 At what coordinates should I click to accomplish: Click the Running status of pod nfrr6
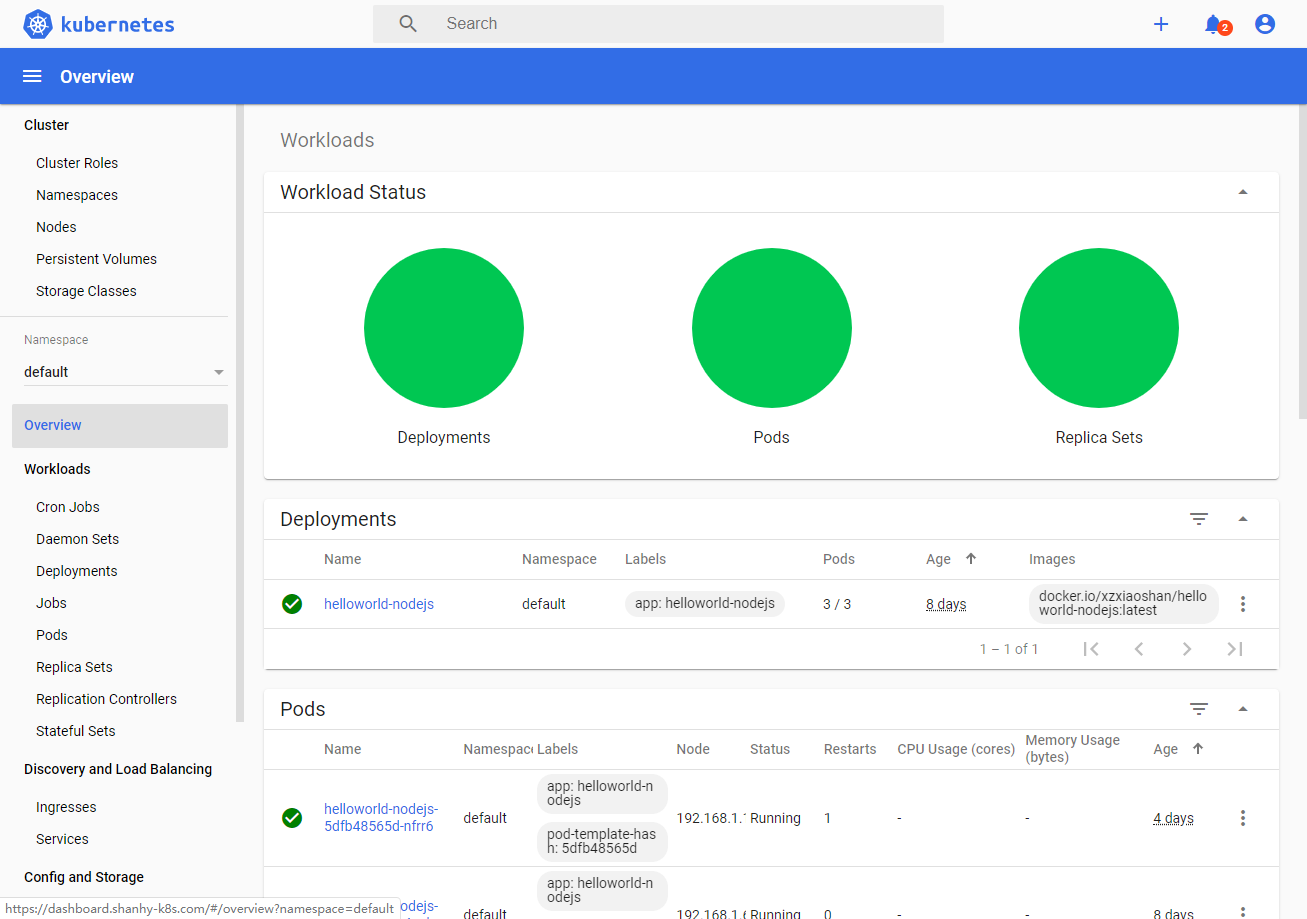[x=776, y=818]
